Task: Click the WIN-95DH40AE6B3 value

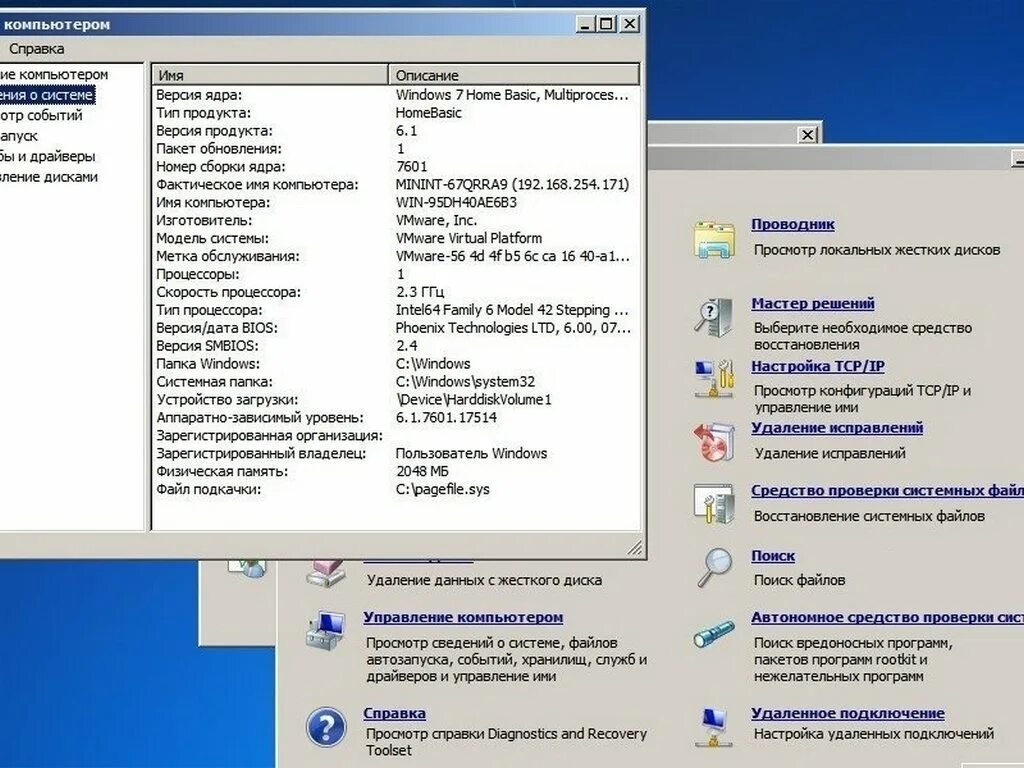Action: coord(456,202)
